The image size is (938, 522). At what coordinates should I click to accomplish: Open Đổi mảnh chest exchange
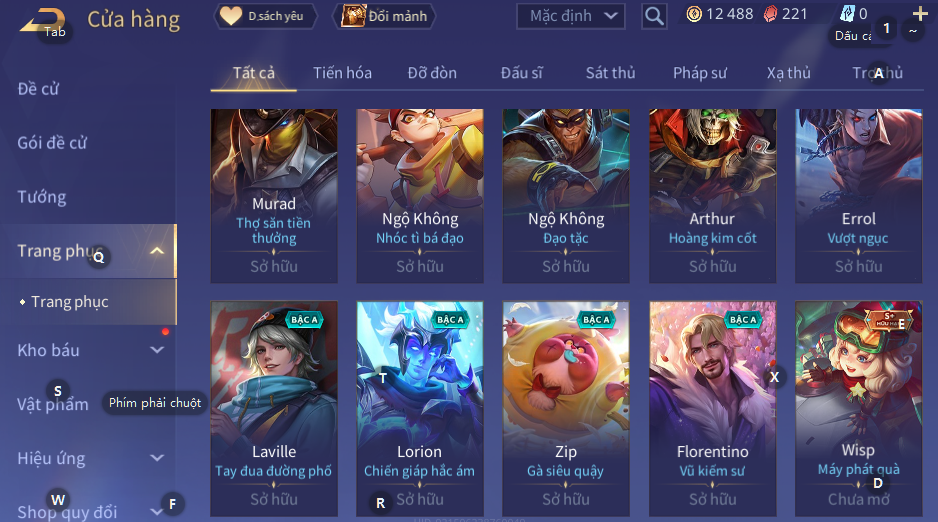coord(384,16)
